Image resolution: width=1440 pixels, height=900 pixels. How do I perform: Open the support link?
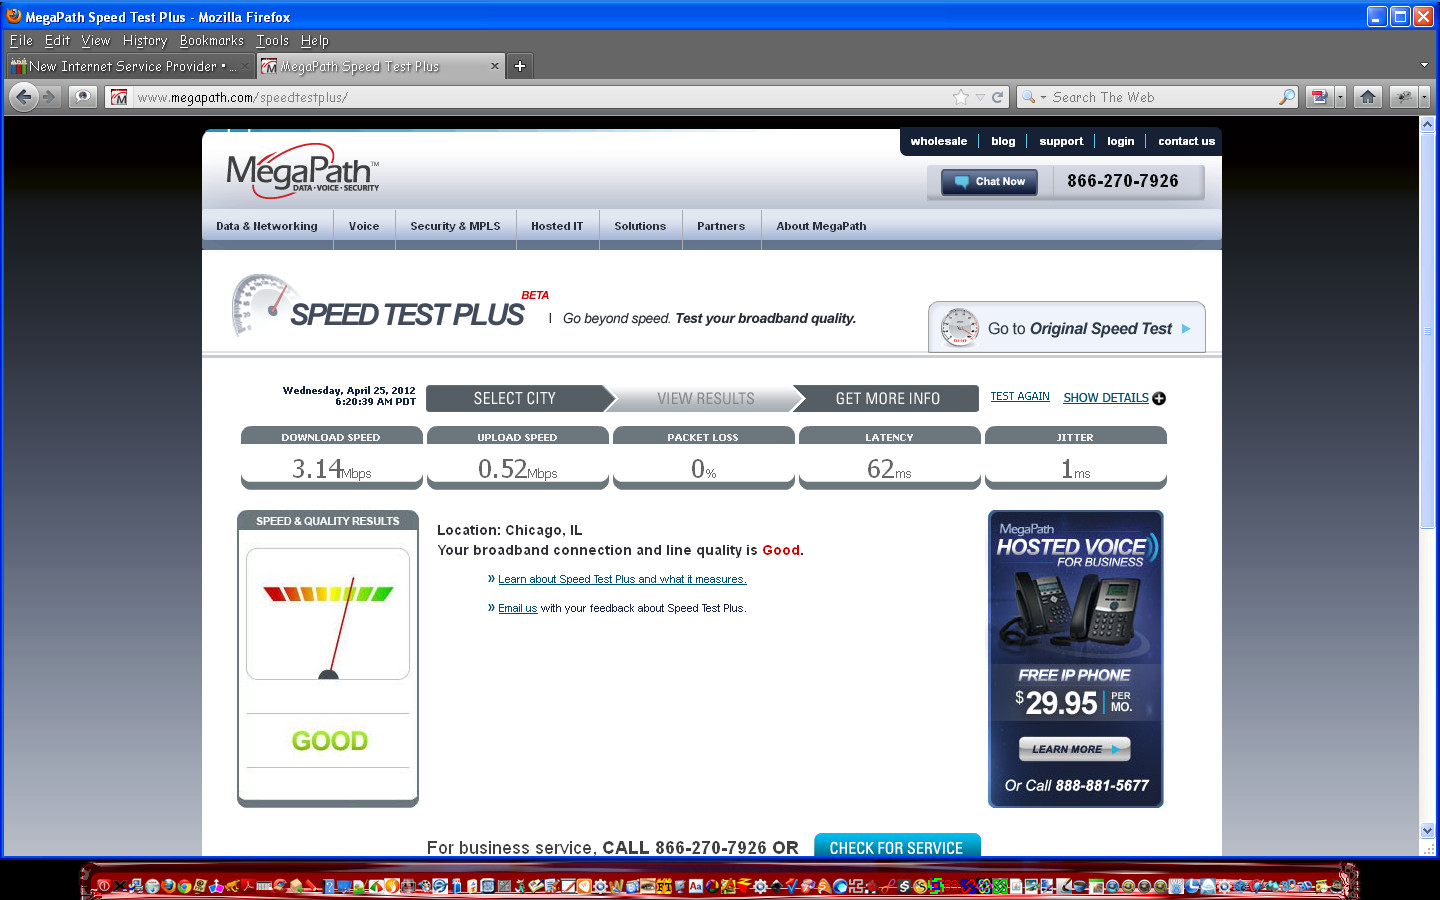pos(1061,141)
